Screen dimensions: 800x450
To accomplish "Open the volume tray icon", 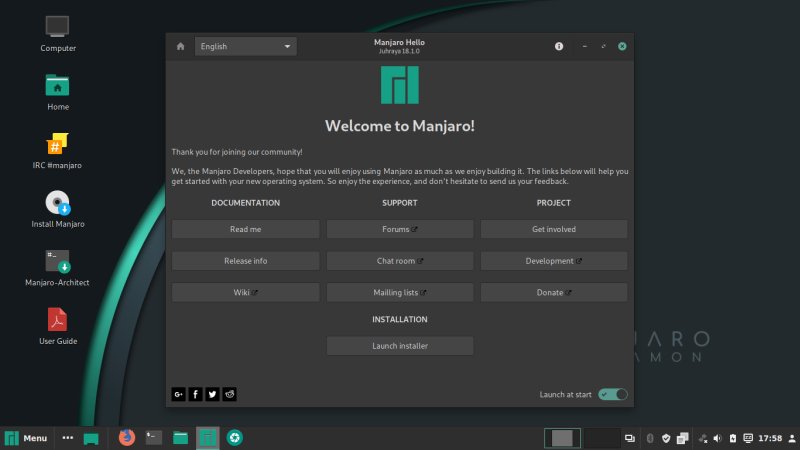I will pos(717,438).
